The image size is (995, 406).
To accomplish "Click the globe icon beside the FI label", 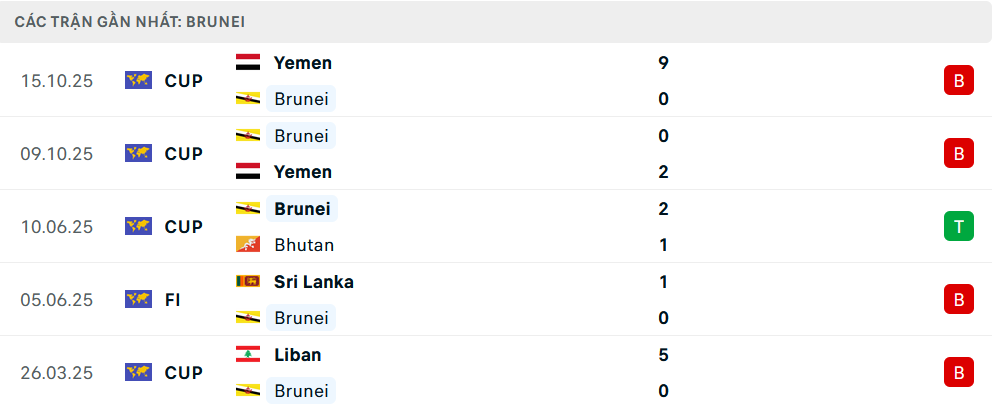I will (138, 299).
